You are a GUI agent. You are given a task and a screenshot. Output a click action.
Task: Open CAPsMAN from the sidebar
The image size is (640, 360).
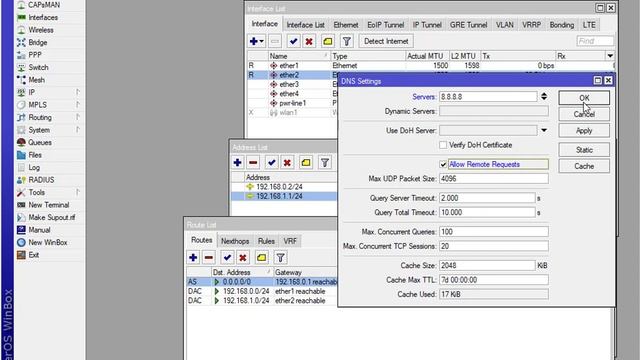coord(44,5)
